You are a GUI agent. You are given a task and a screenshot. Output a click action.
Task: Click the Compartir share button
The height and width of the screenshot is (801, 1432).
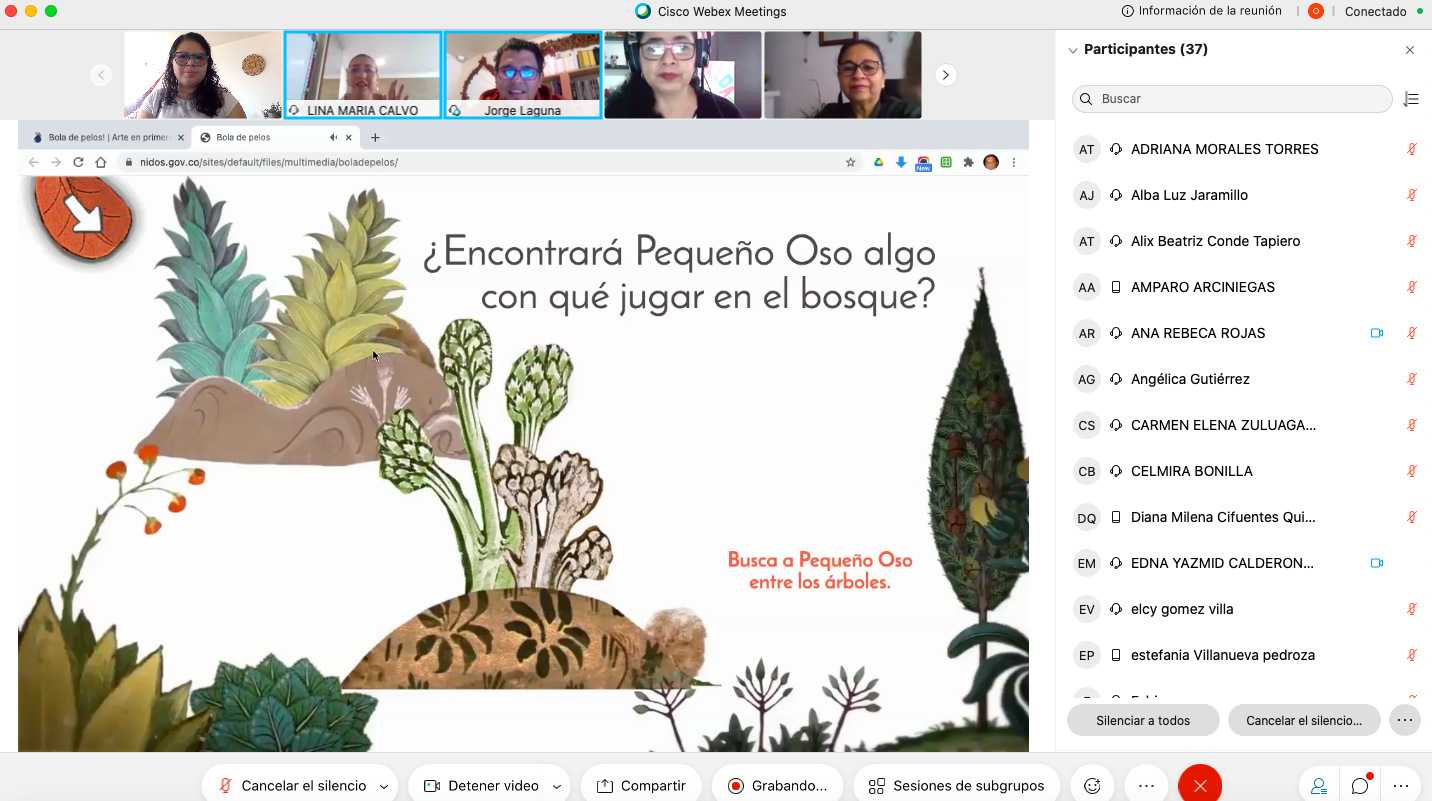[641, 786]
